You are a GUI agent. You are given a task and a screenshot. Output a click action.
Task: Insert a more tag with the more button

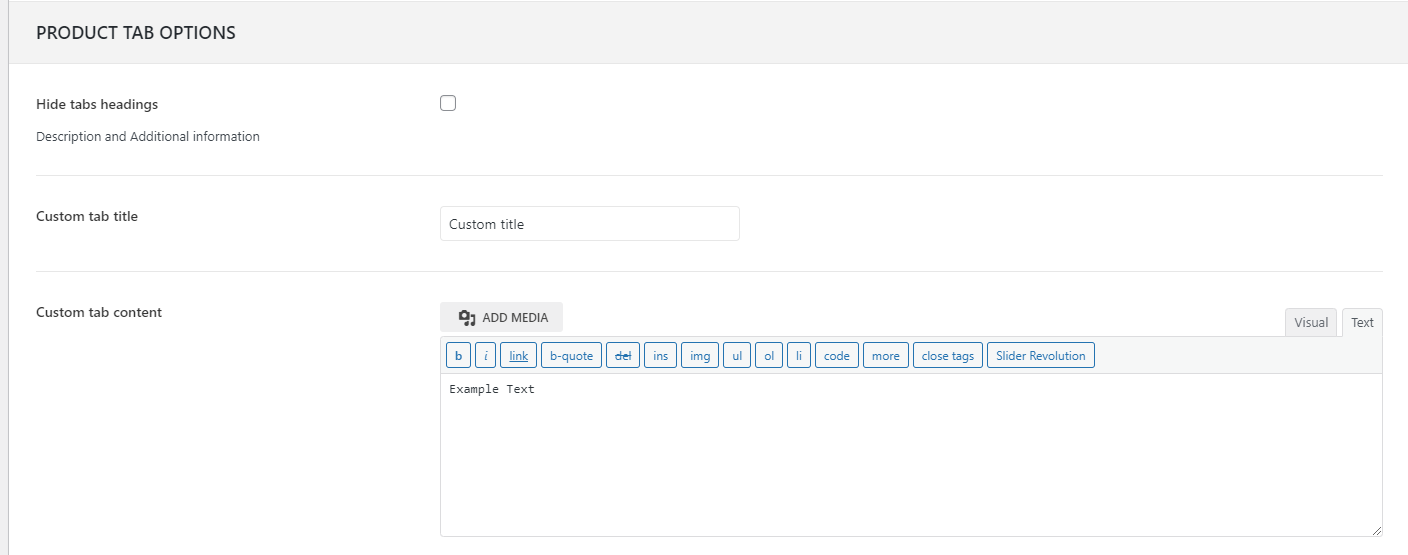(x=885, y=356)
